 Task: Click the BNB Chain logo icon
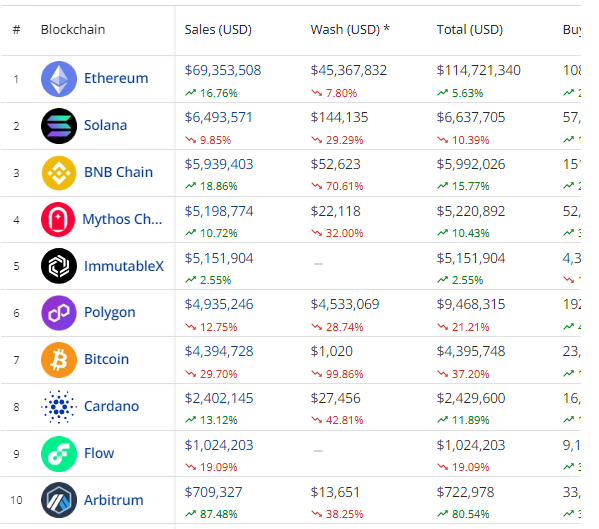pos(59,173)
